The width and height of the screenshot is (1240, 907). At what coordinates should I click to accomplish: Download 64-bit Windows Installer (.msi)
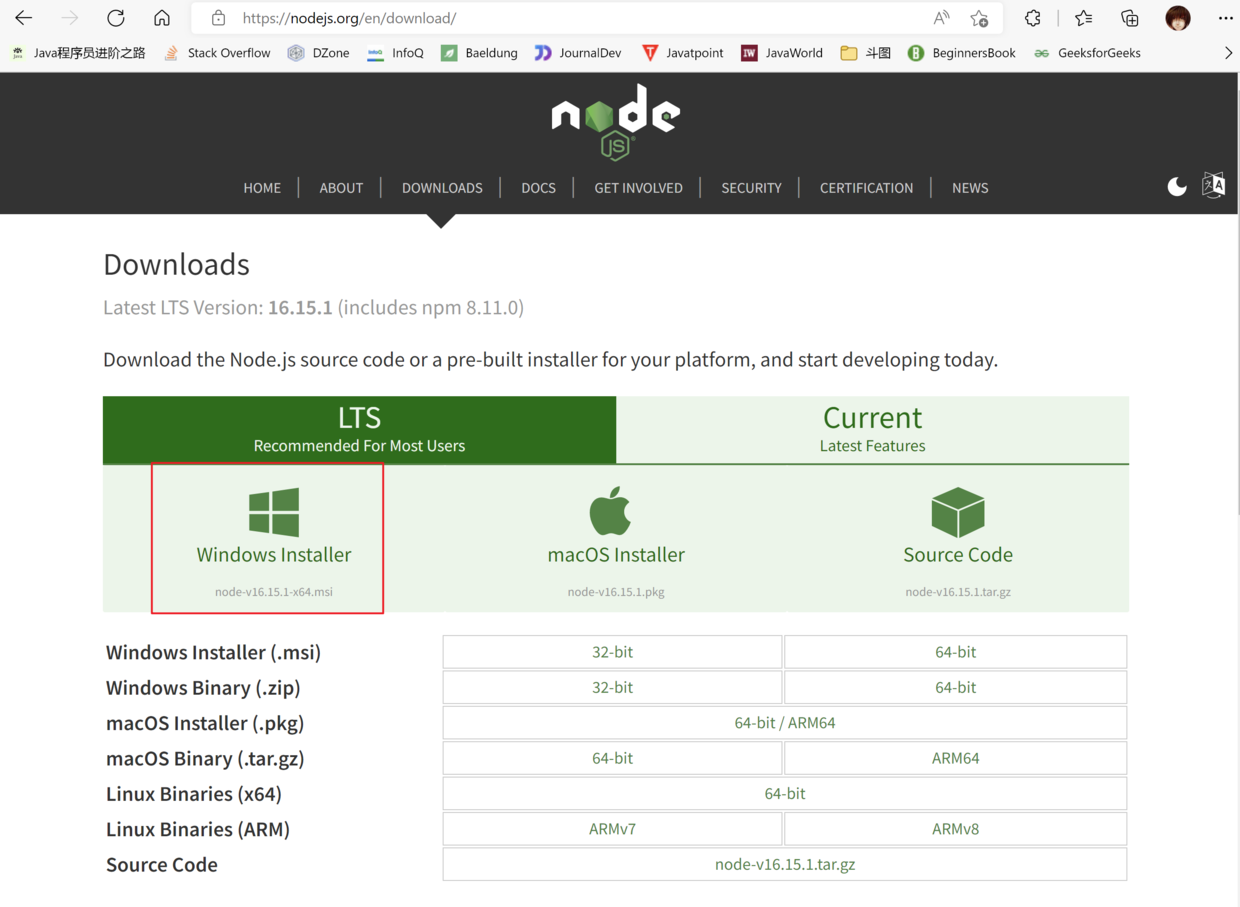tap(955, 652)
